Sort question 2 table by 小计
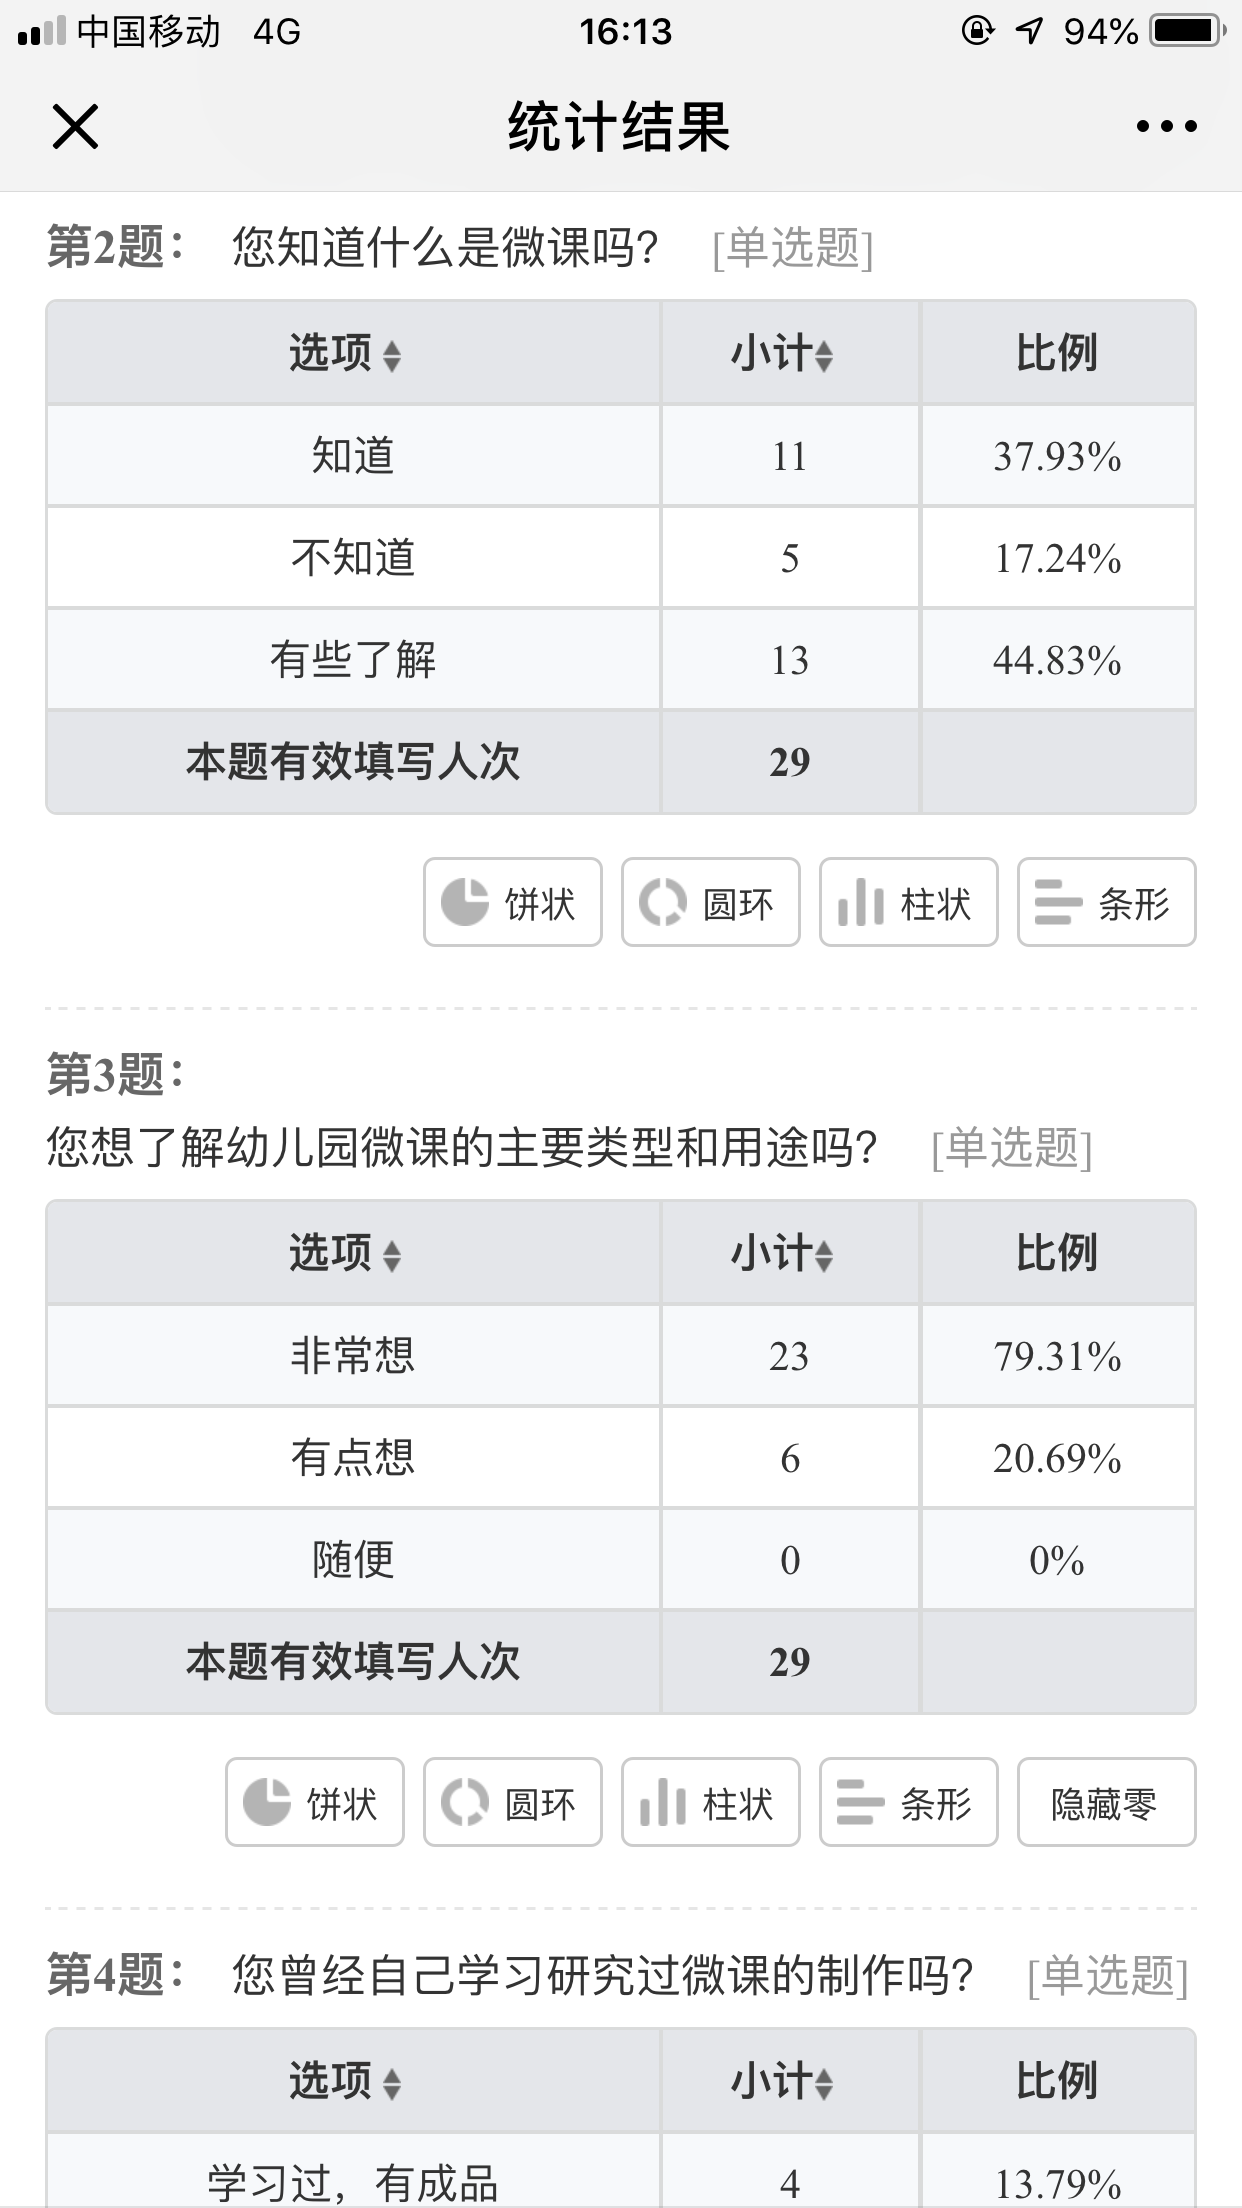 coord(782,353)
